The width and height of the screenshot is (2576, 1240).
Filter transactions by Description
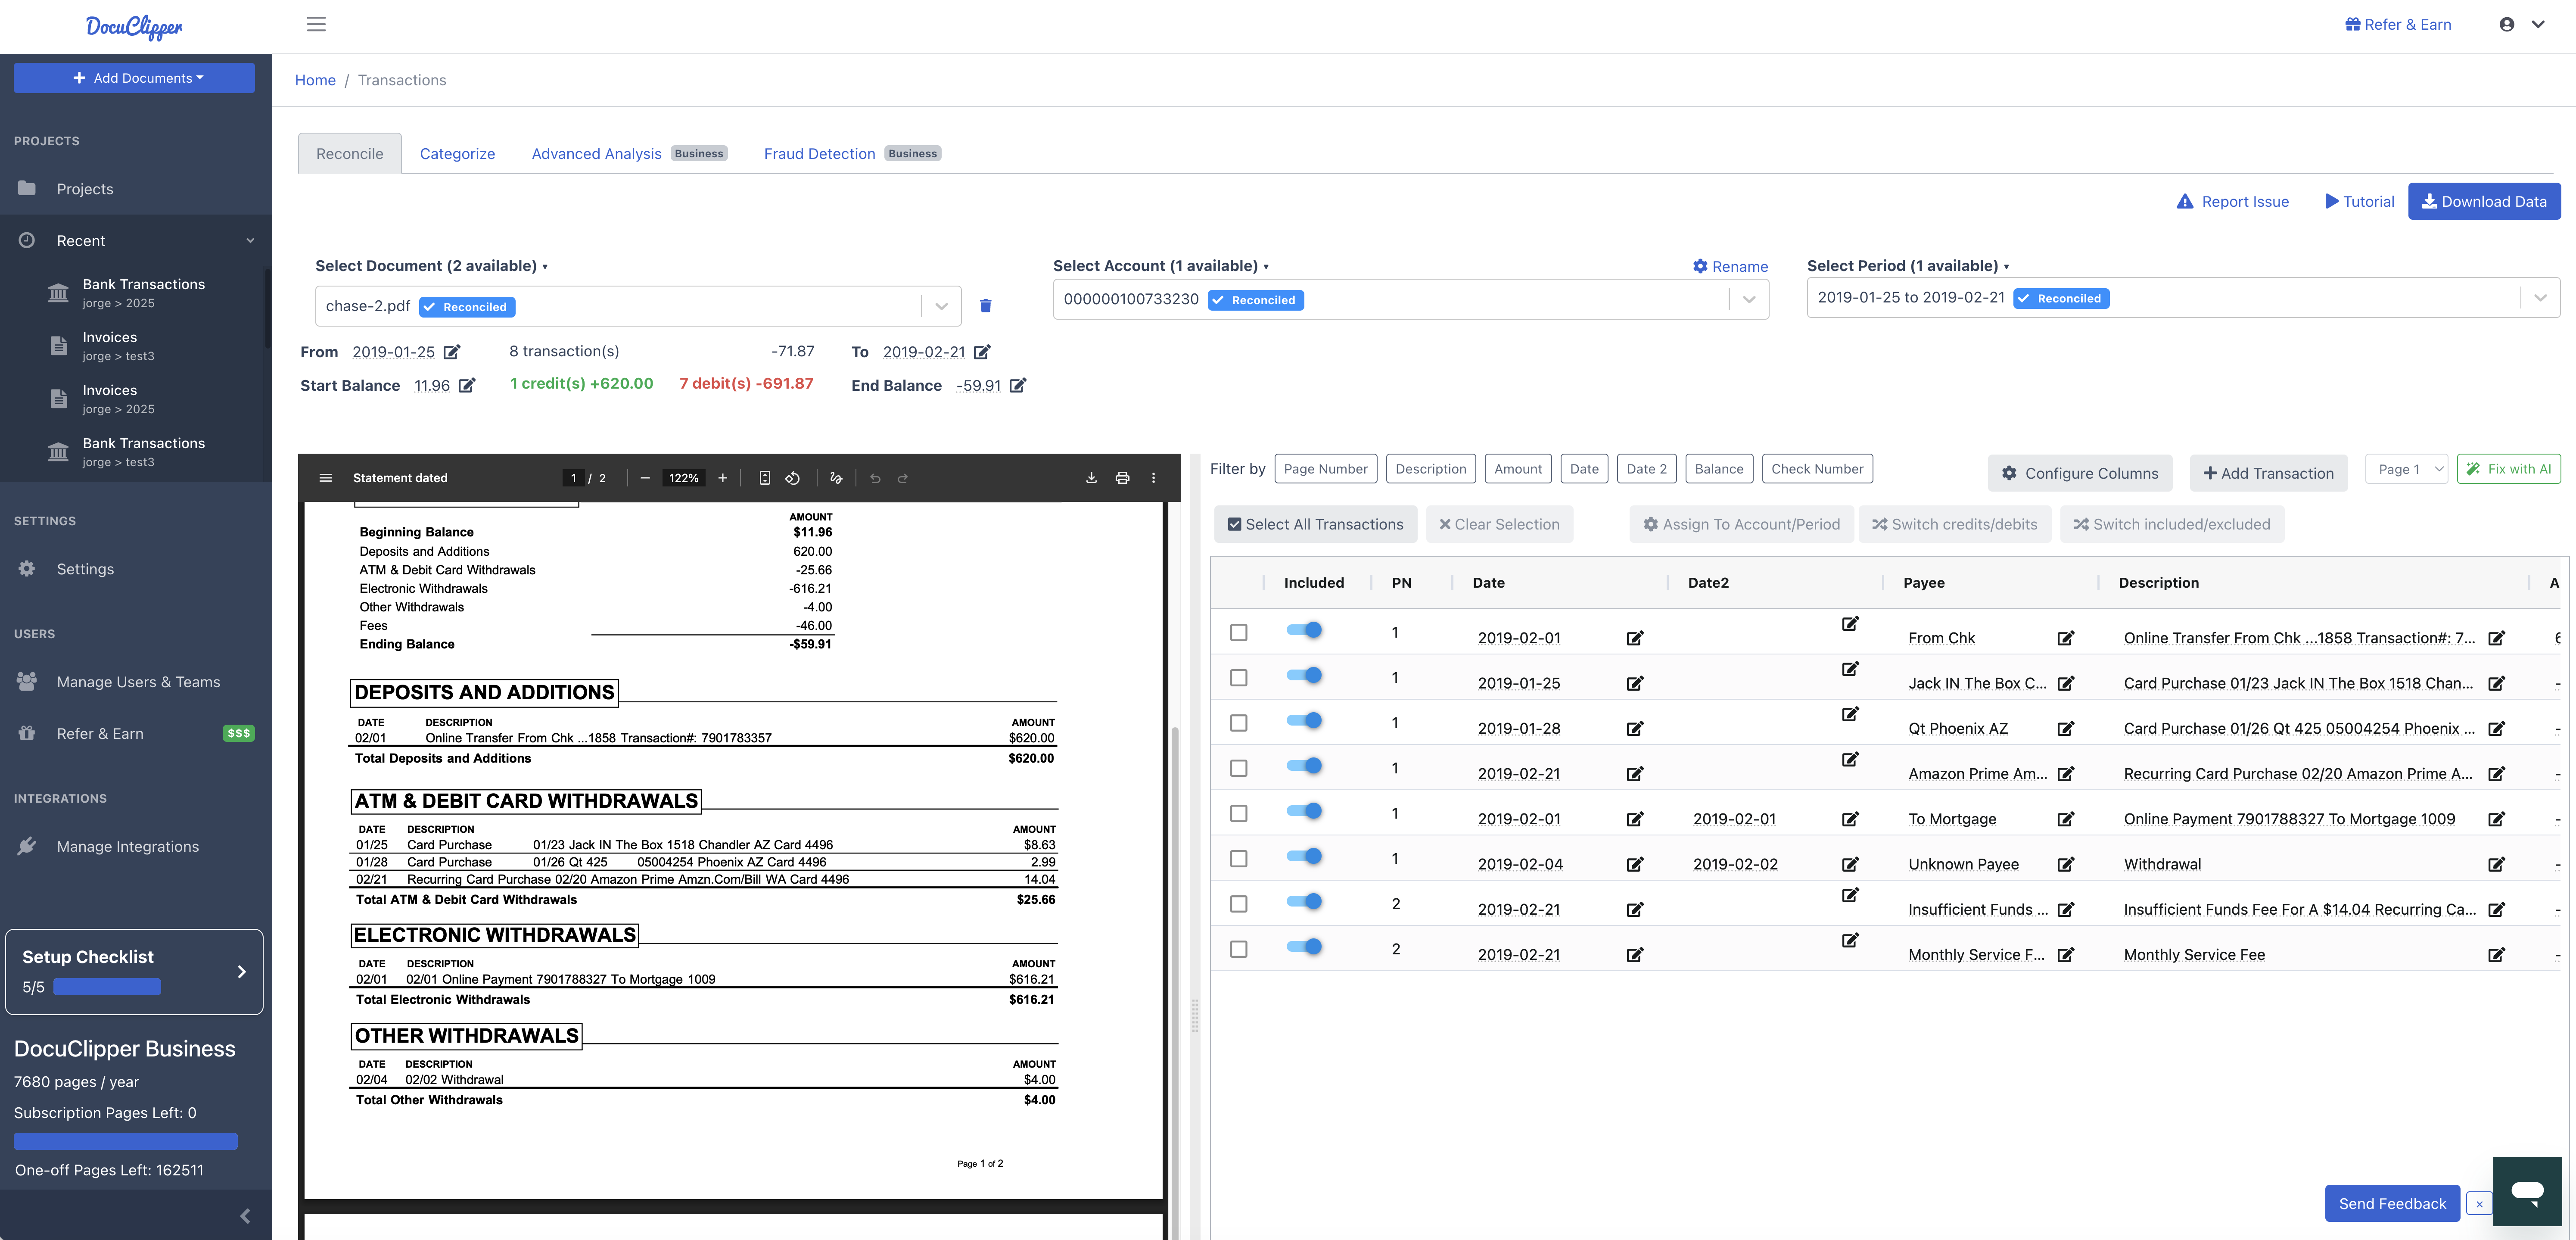coord(1430,469)
